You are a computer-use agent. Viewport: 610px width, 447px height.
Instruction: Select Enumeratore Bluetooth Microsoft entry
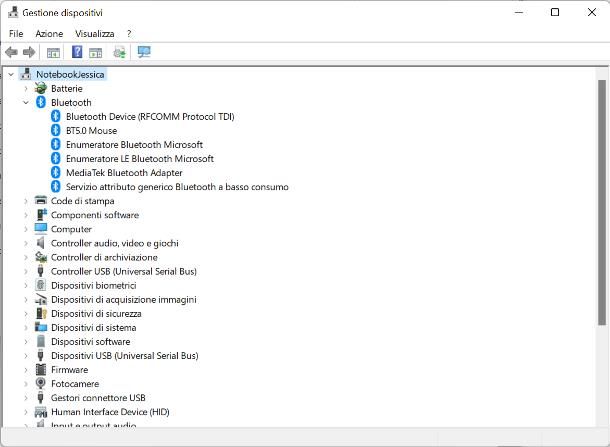pos(134,145)
